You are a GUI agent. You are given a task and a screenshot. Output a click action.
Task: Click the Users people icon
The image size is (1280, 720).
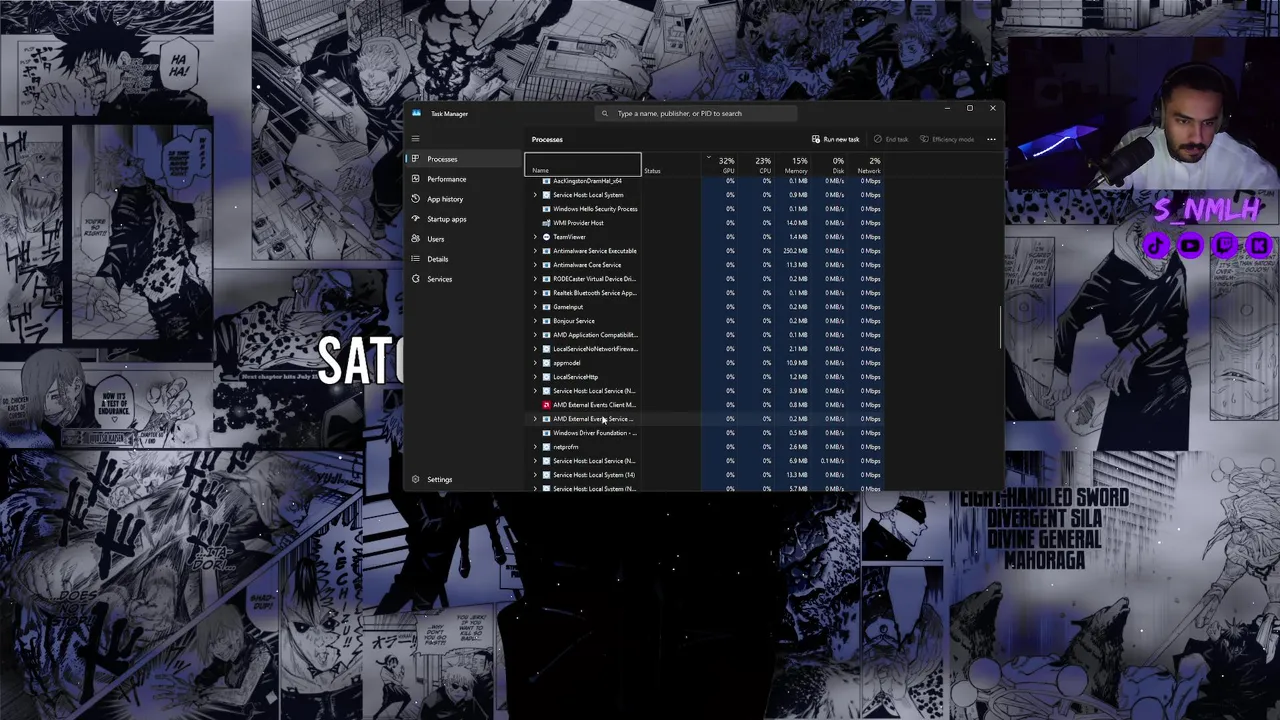(415, 239)
